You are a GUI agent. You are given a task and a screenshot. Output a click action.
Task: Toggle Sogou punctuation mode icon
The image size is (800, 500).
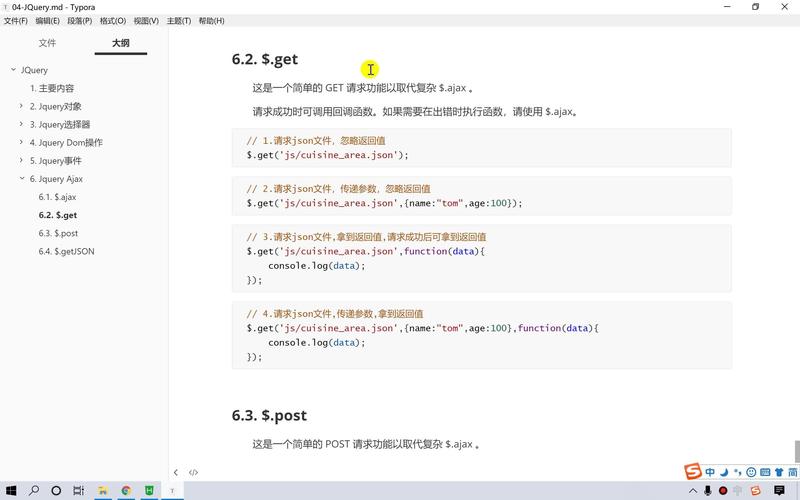coord(737,472)
